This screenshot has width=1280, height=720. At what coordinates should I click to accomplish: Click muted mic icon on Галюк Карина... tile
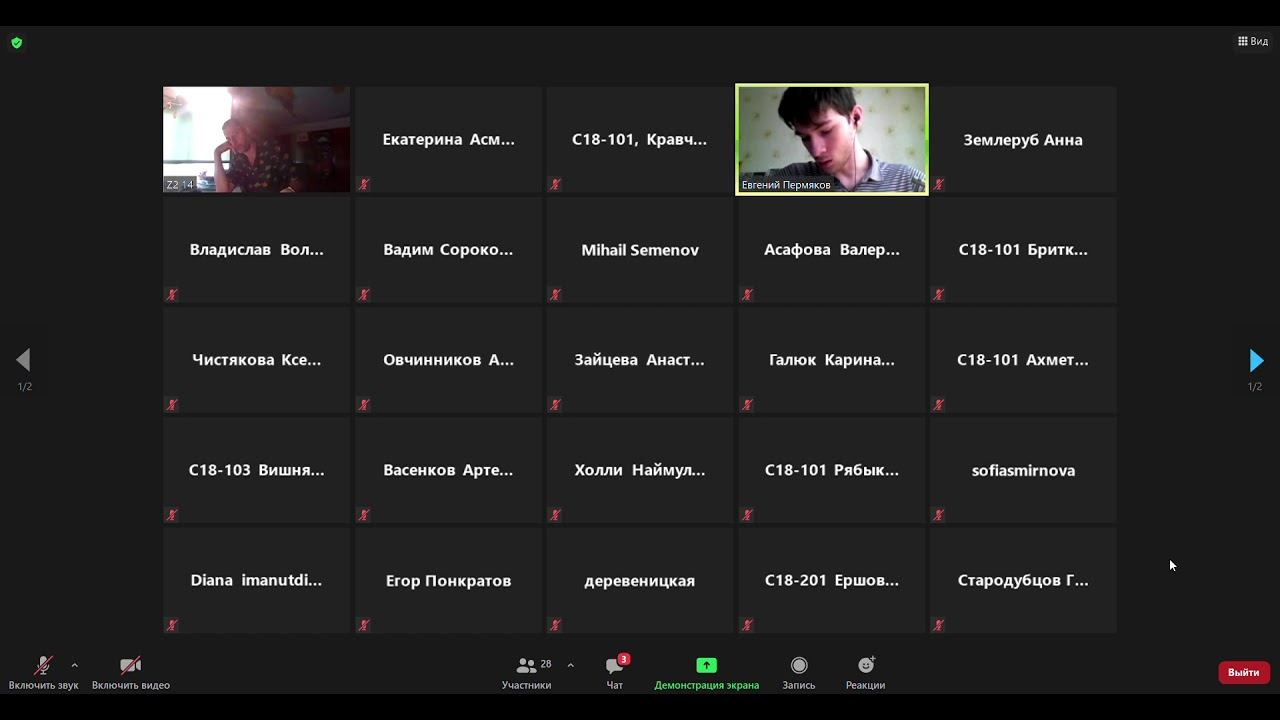[747, 405]
